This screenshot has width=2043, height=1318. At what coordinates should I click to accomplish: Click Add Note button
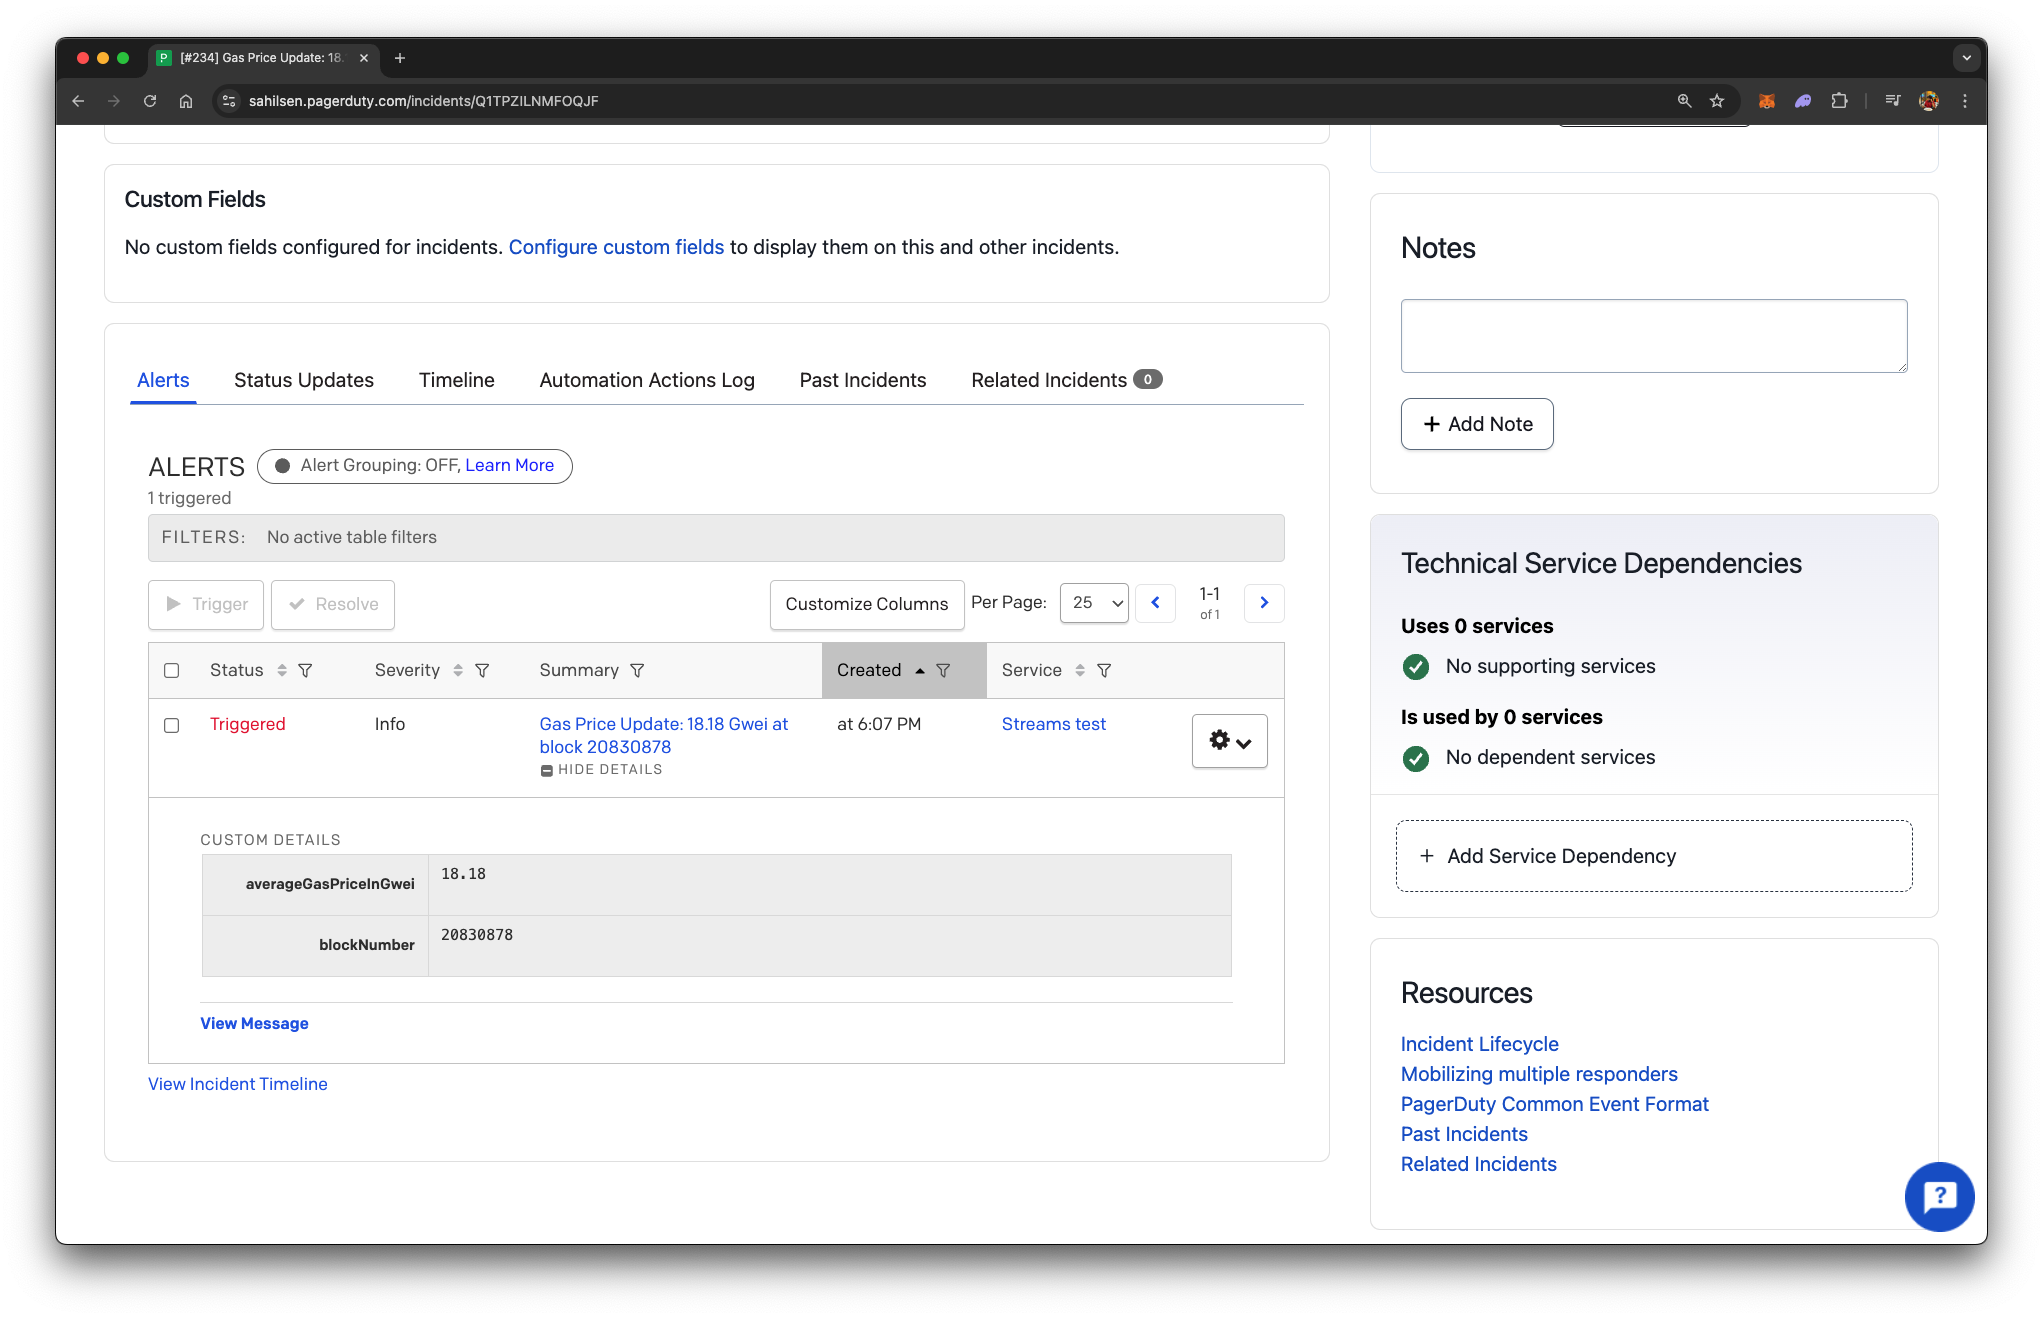point(1477,424)
